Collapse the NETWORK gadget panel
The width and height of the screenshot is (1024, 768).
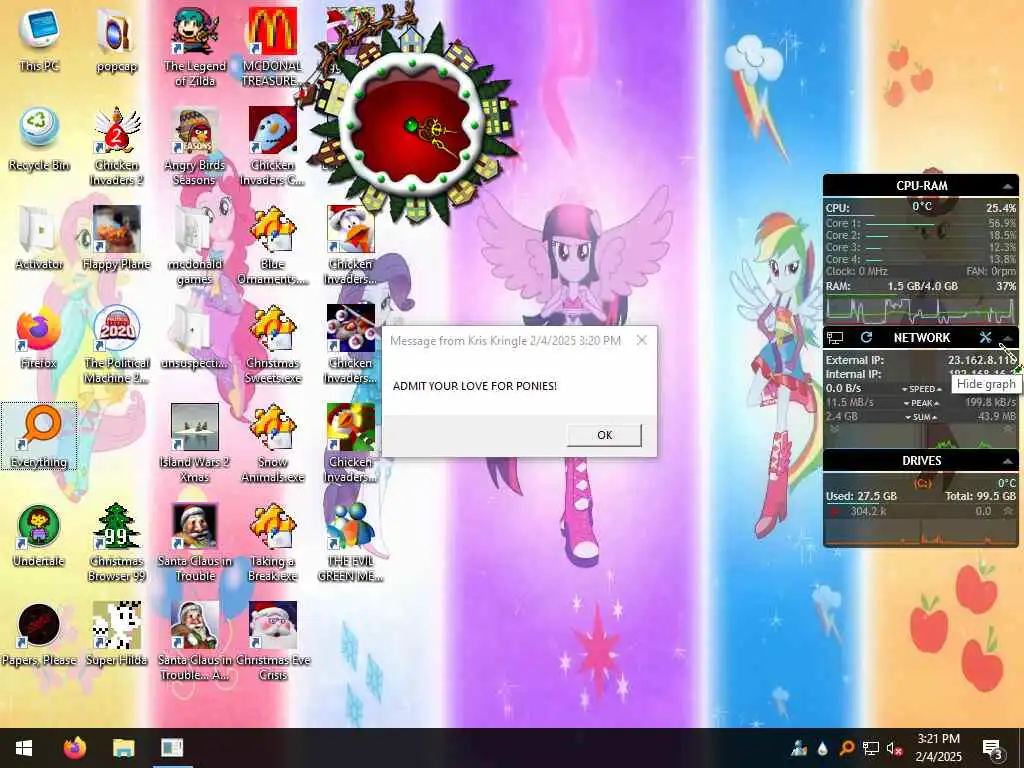pyautogui.click(x=1008, y=338)
